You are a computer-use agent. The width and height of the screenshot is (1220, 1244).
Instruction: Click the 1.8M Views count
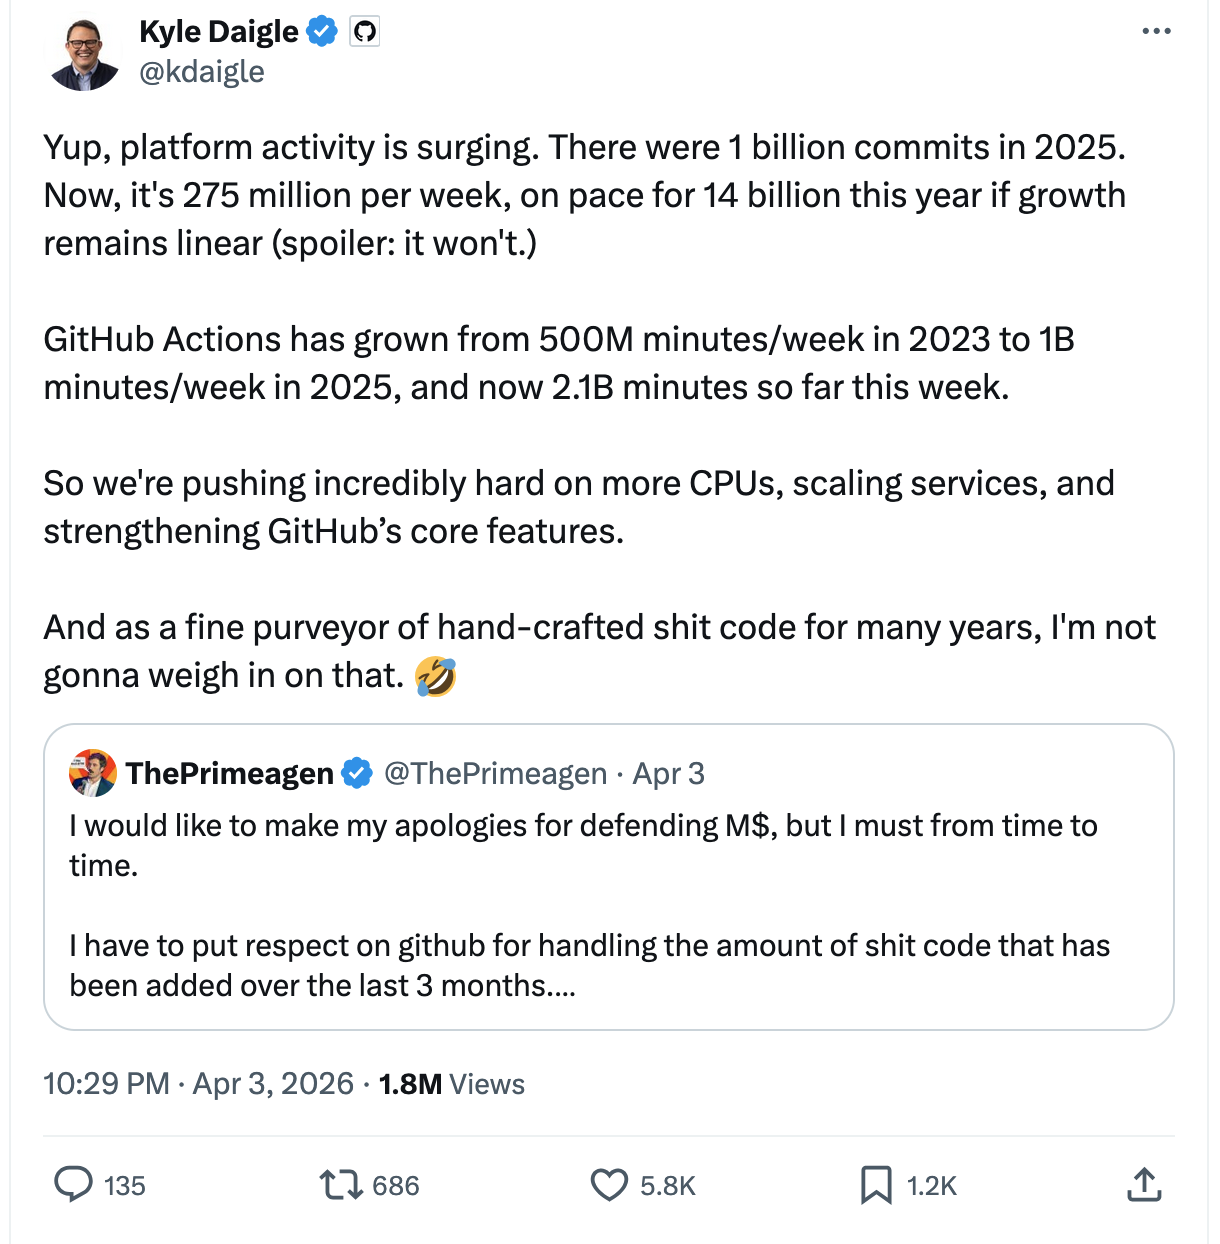click(451, 1084)
